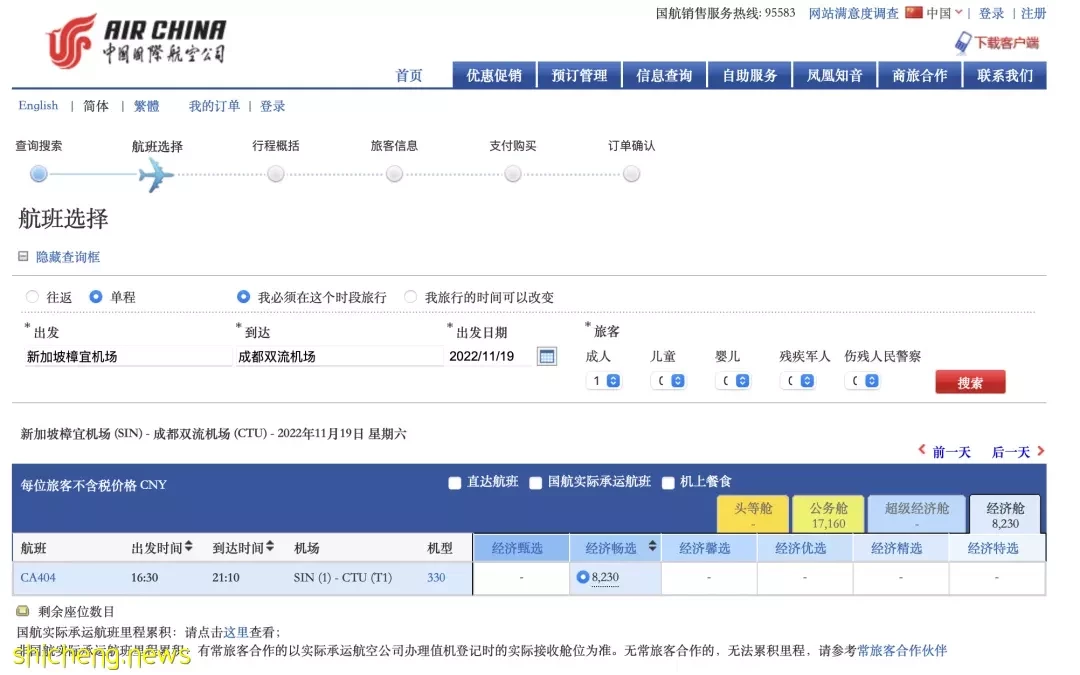1080x675 pixels.
Task: Sort by 到达时间 arrows
Action: (x=270, y=547)
